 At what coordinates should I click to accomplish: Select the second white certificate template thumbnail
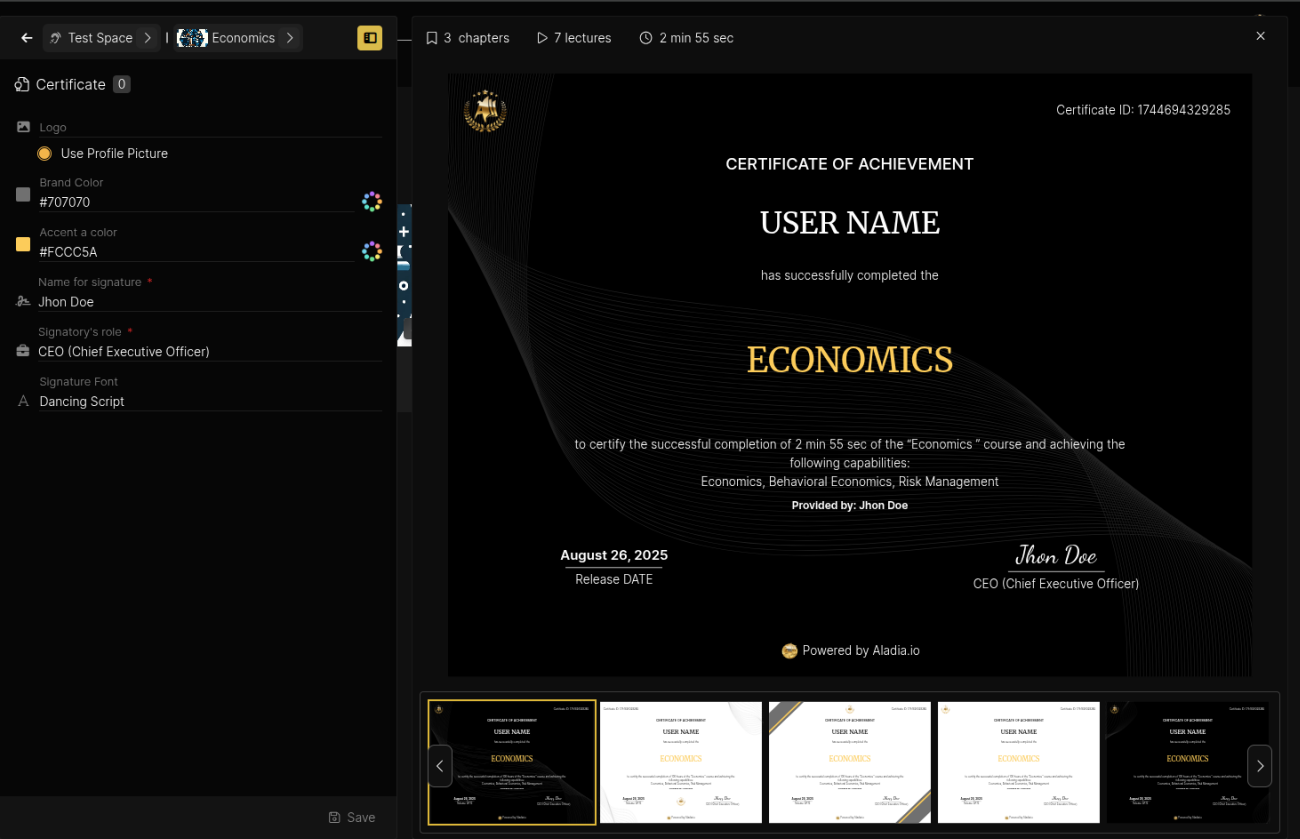(681, 762)
